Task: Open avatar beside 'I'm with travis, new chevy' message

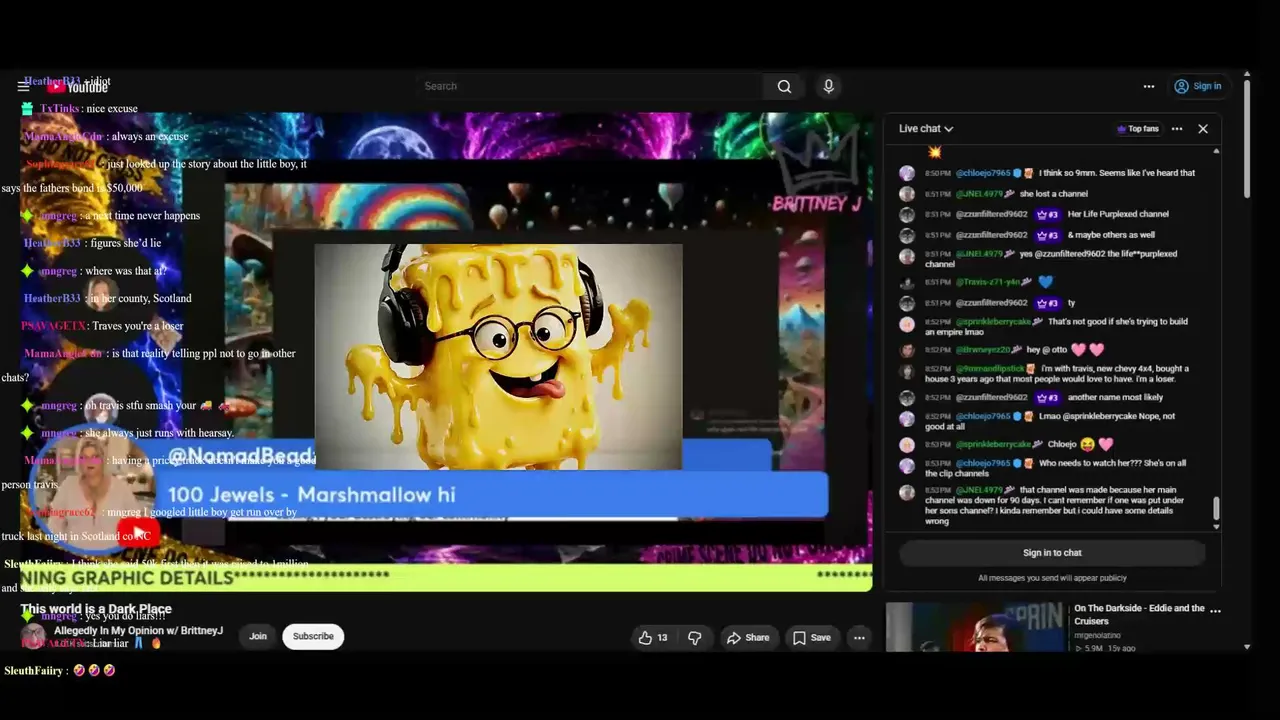Action: click(907, 371)
